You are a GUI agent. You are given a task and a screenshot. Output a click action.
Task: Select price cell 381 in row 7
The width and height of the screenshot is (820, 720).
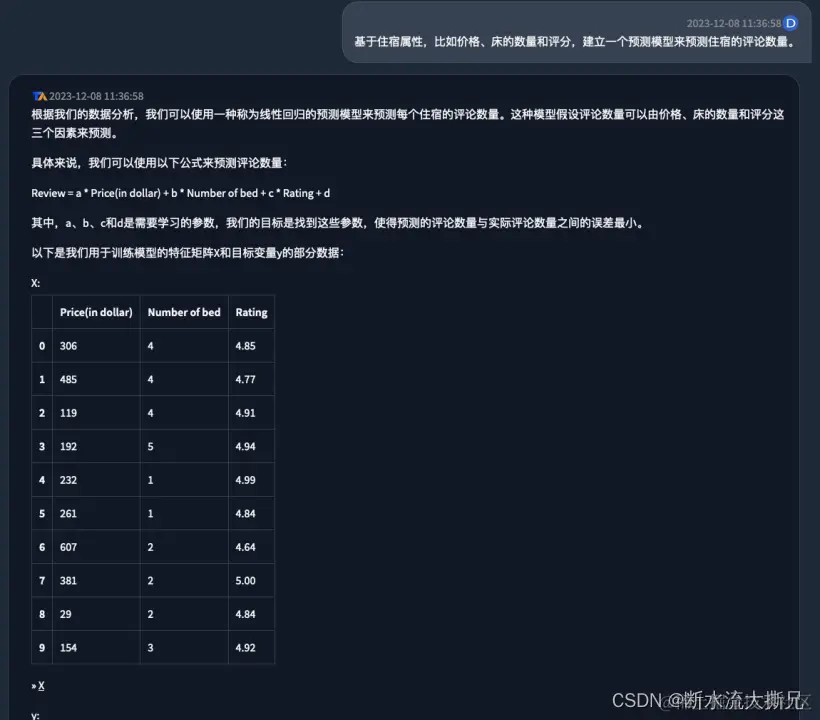pyautogui.click(x=96, y=580)
